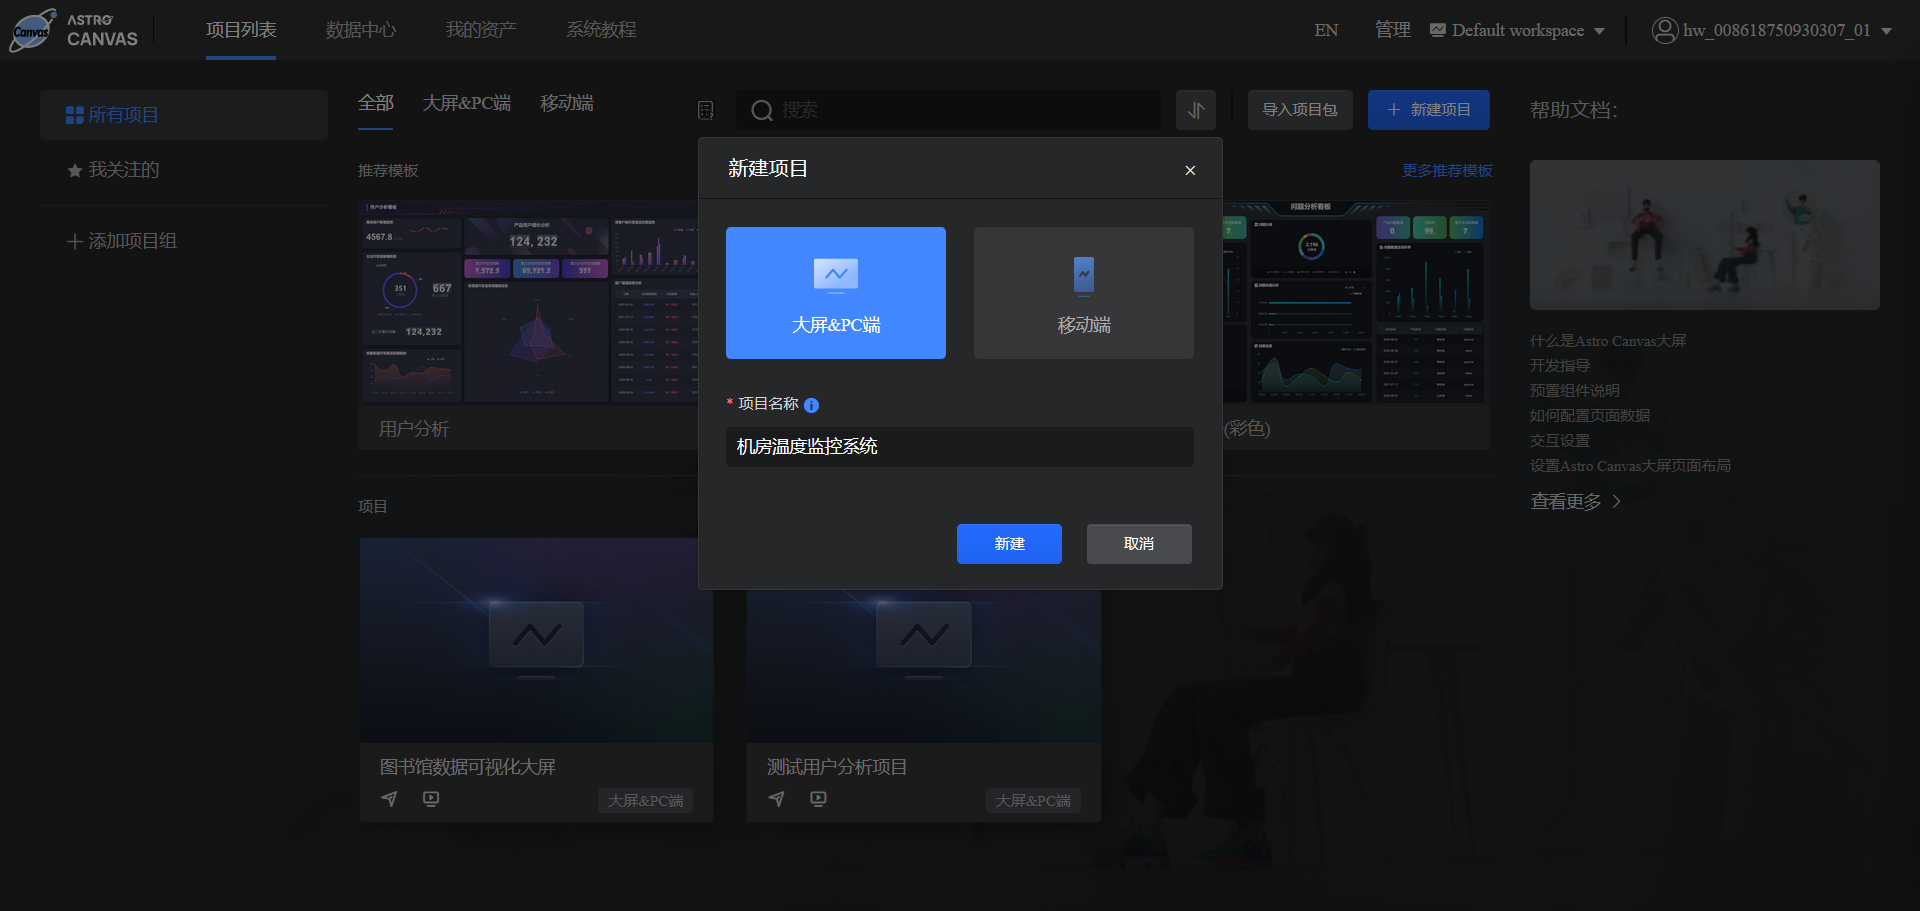Open preview monitor icon on 测试用户分析项目 card
The width and height of the screenshot is (1920, 911).
818,799
